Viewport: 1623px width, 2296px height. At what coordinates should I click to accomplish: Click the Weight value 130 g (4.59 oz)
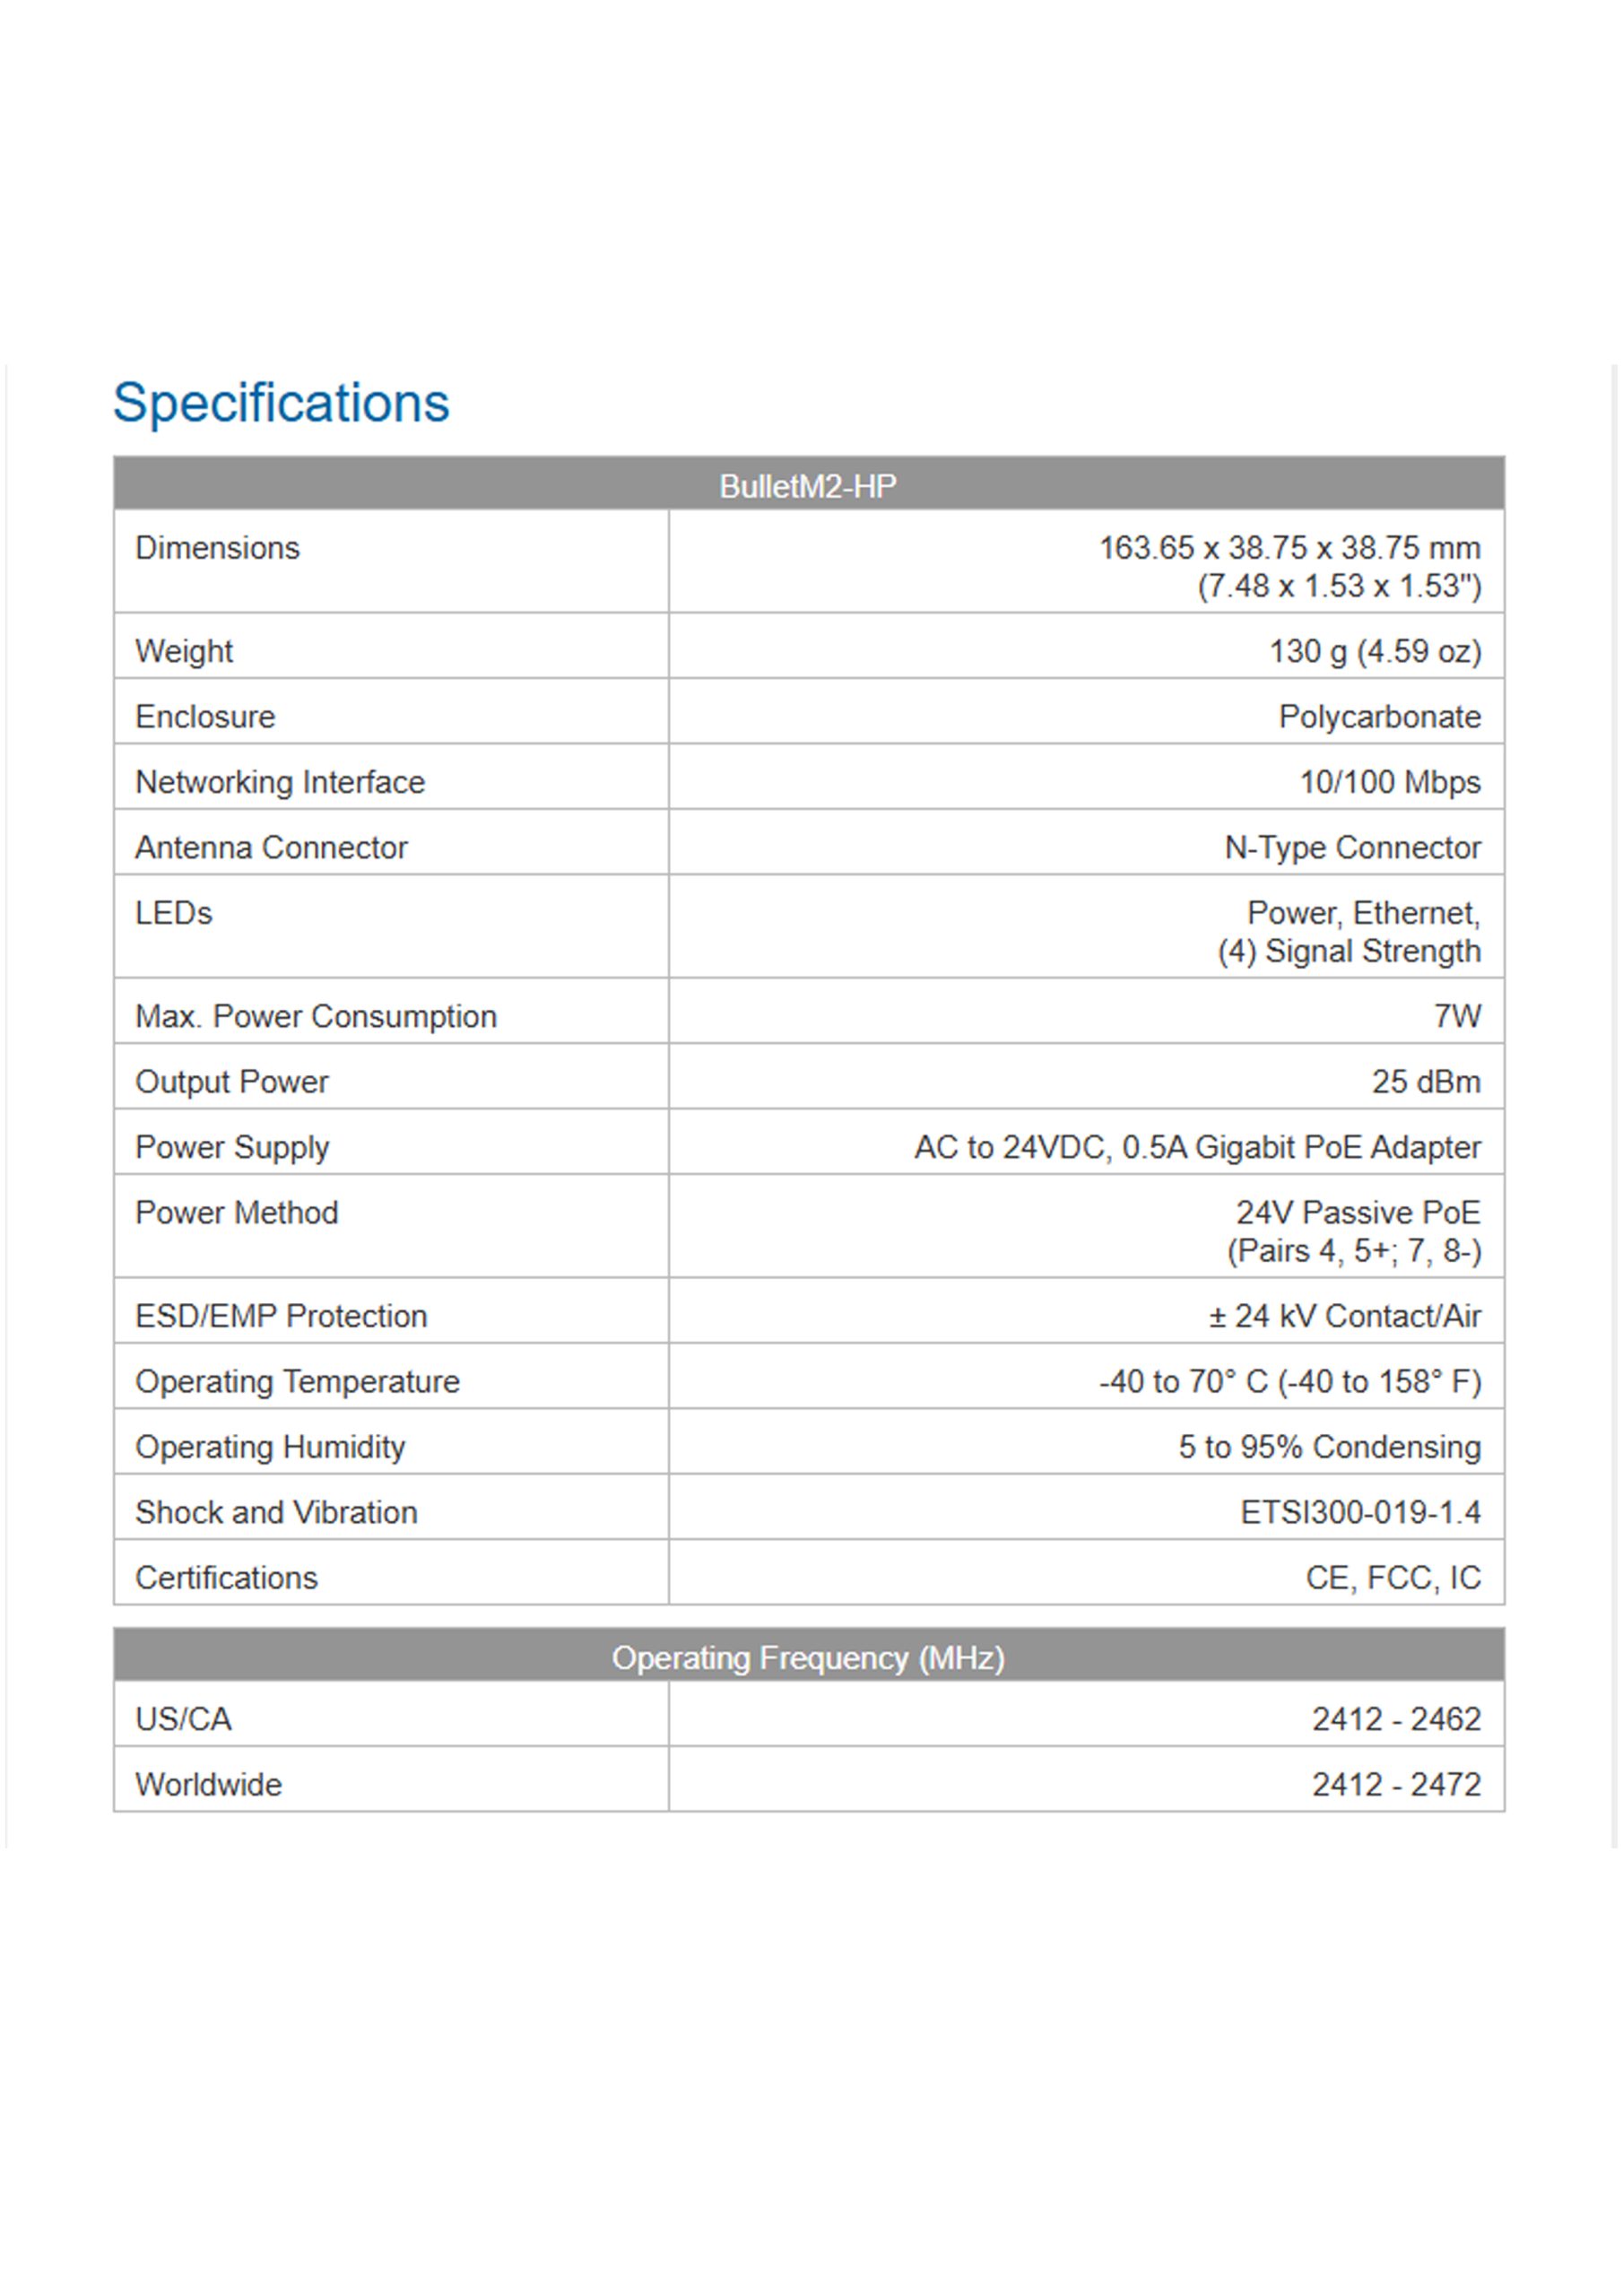pos(1375,652)
